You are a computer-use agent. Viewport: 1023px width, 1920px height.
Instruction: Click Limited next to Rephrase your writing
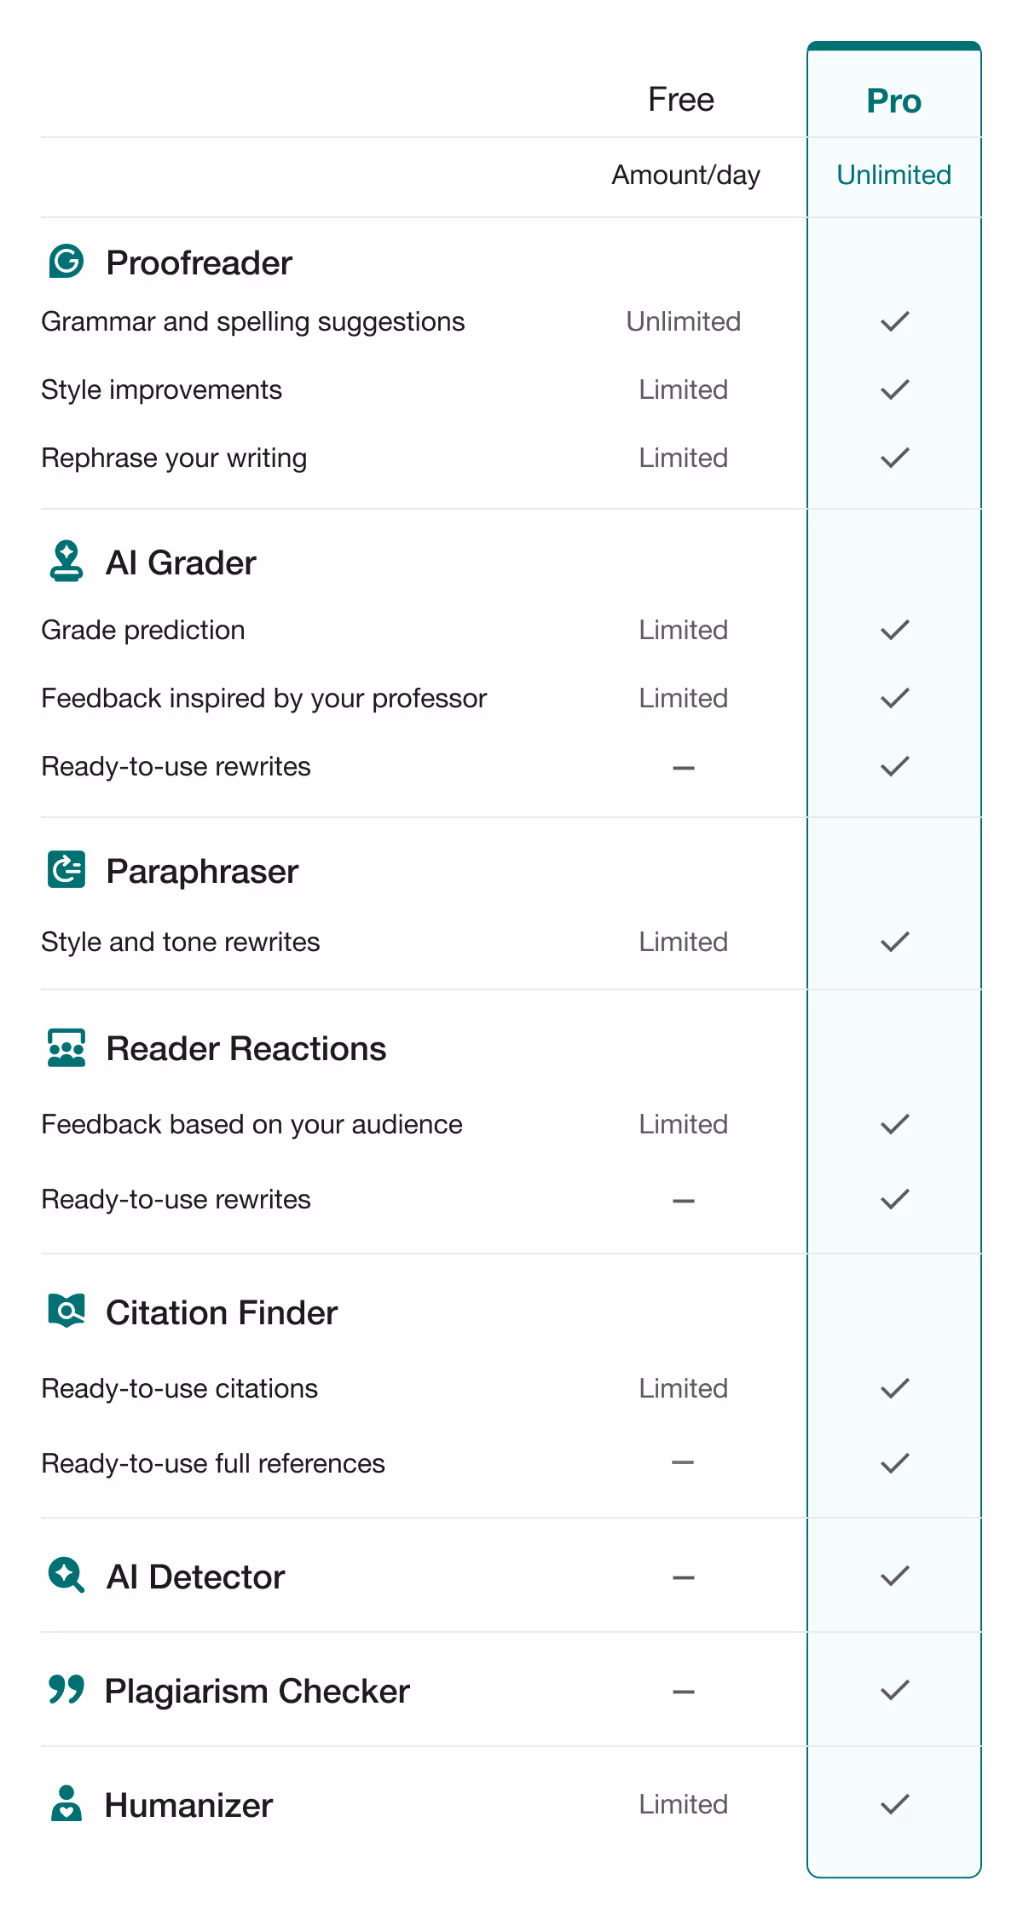point(684,458)
